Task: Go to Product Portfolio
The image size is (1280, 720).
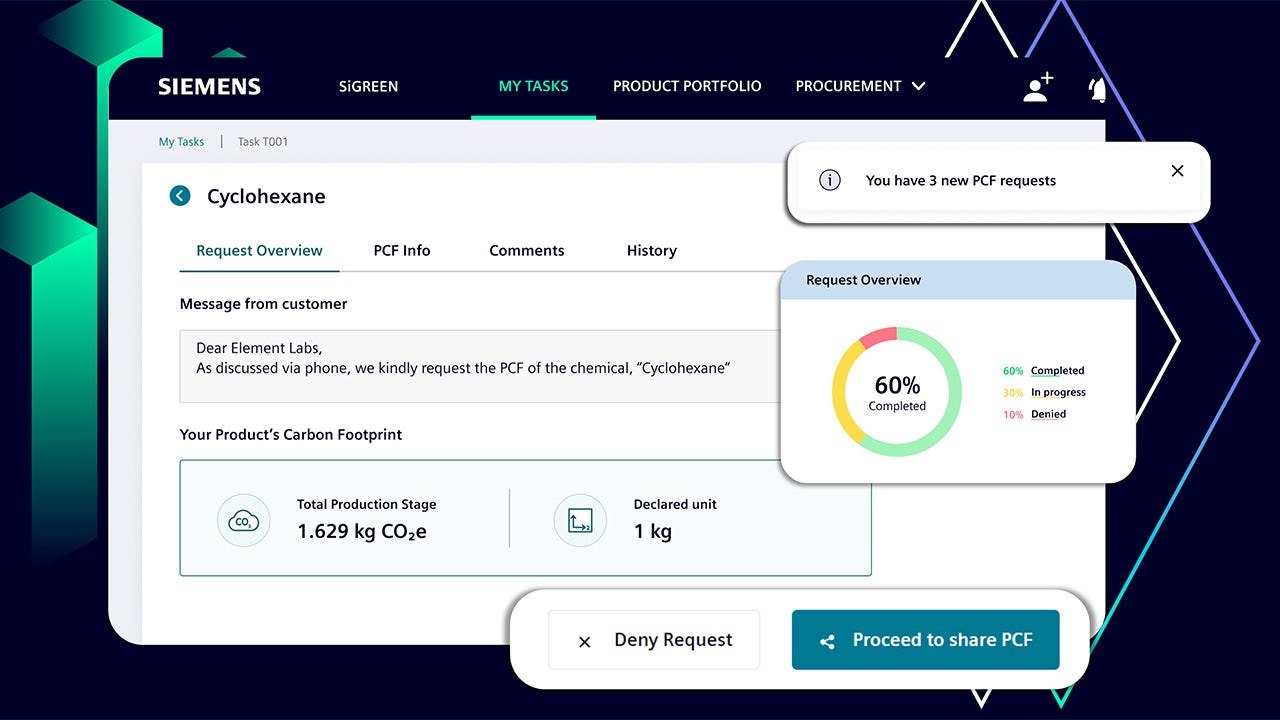Action: 687,86
